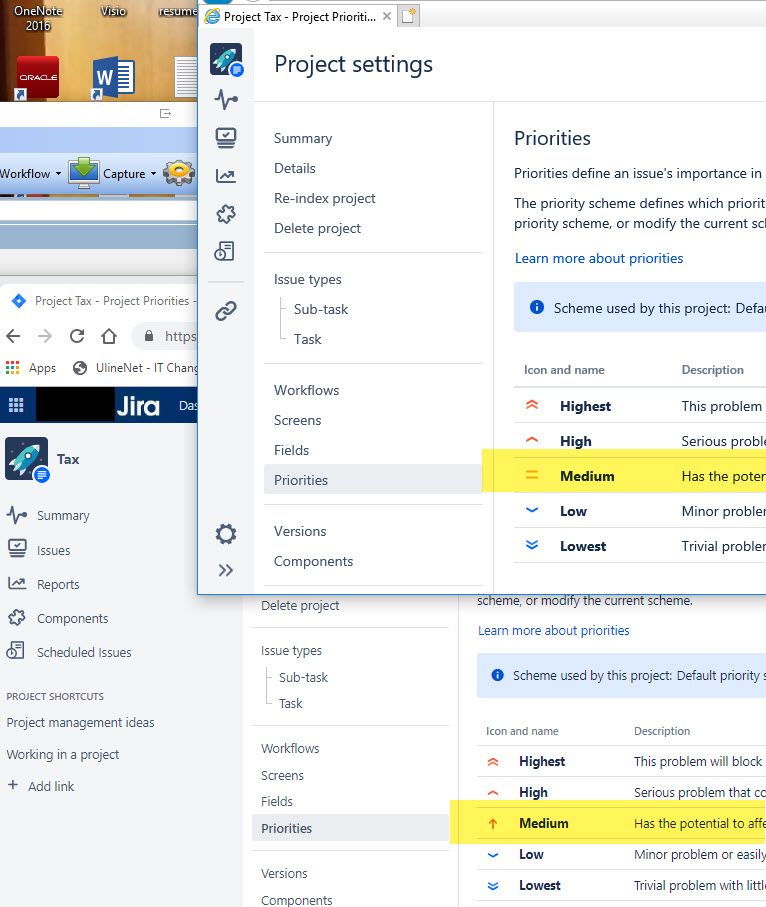Screen dimensions: 766x907
Task: Click the link chain icon in IE sidebar
Action: [x=226, y=311]
